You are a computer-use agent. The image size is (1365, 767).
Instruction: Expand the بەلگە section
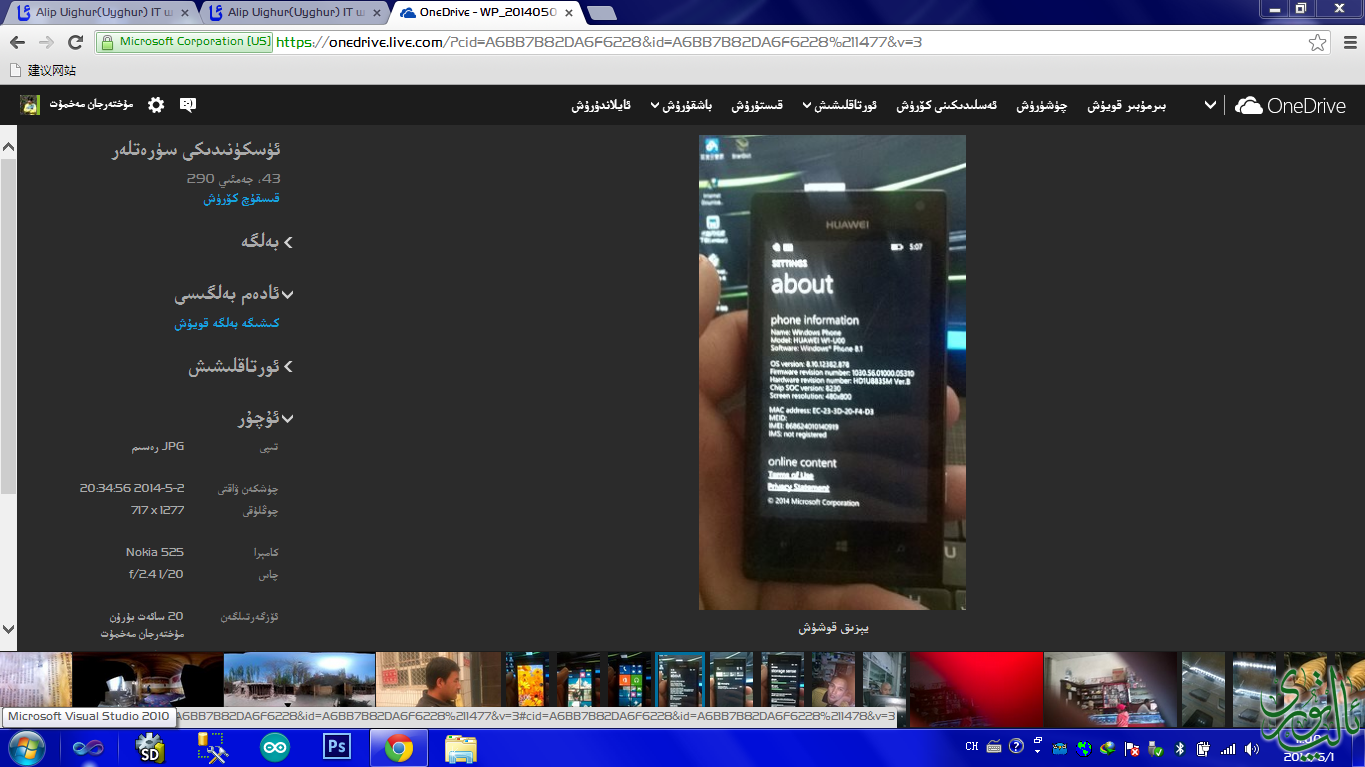pos(266,241)
